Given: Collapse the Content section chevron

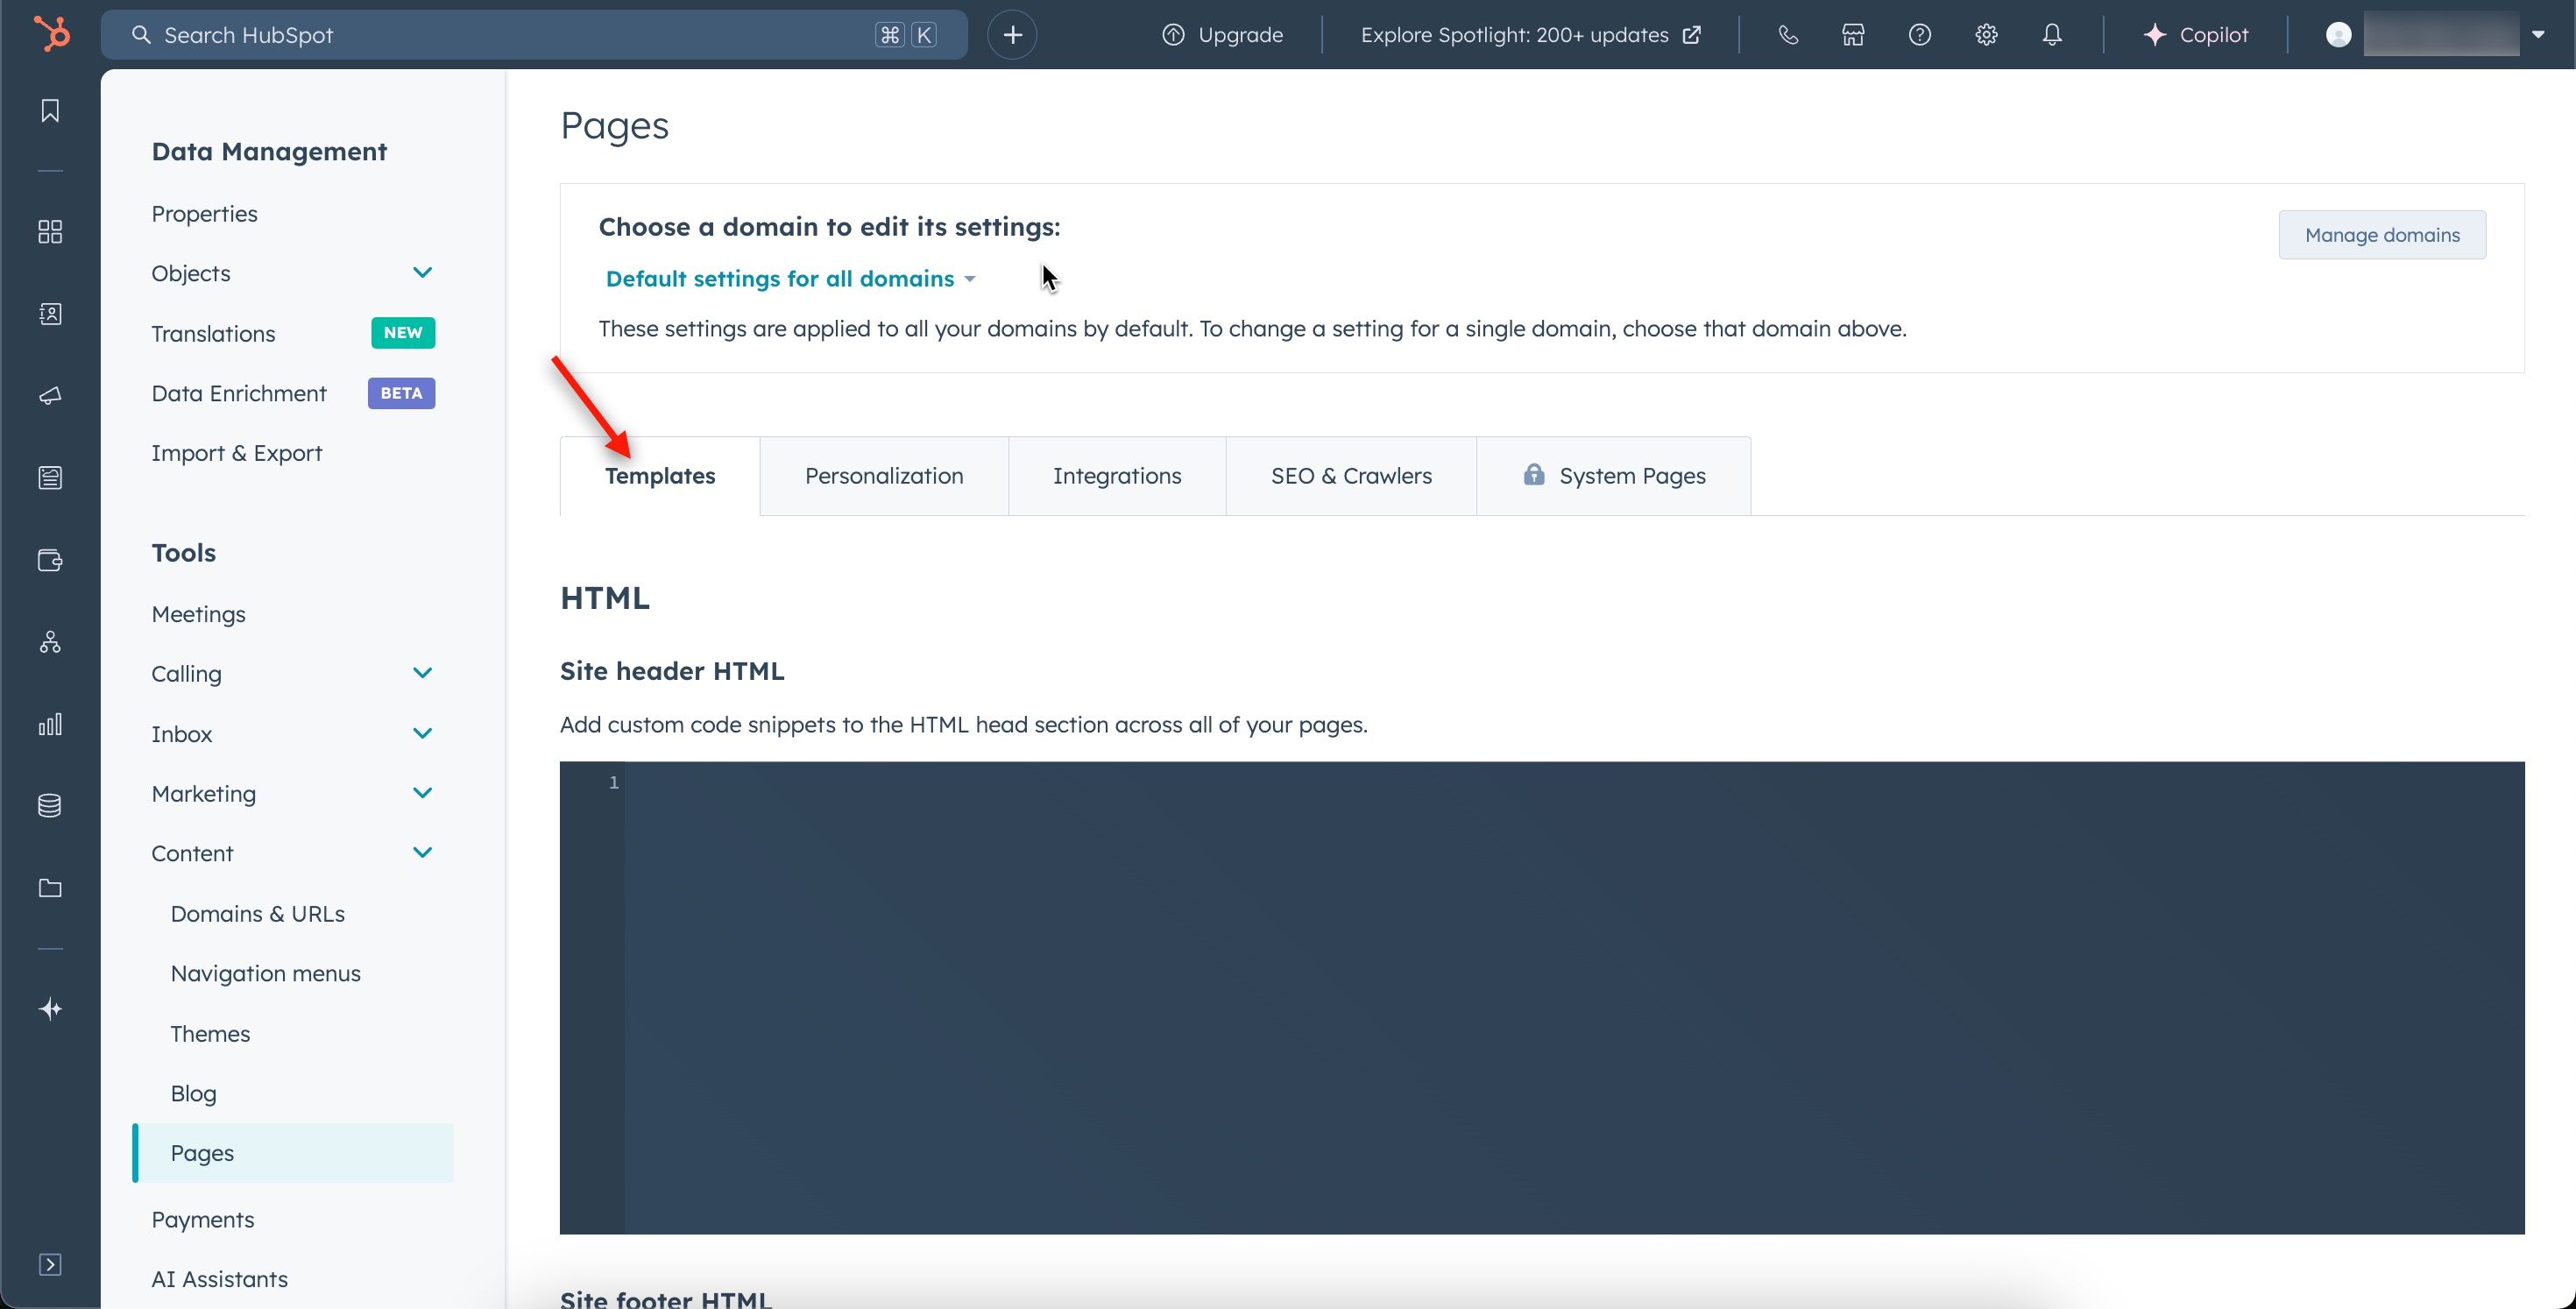Looking at the screenshot, I should click(x=422, y=853).
